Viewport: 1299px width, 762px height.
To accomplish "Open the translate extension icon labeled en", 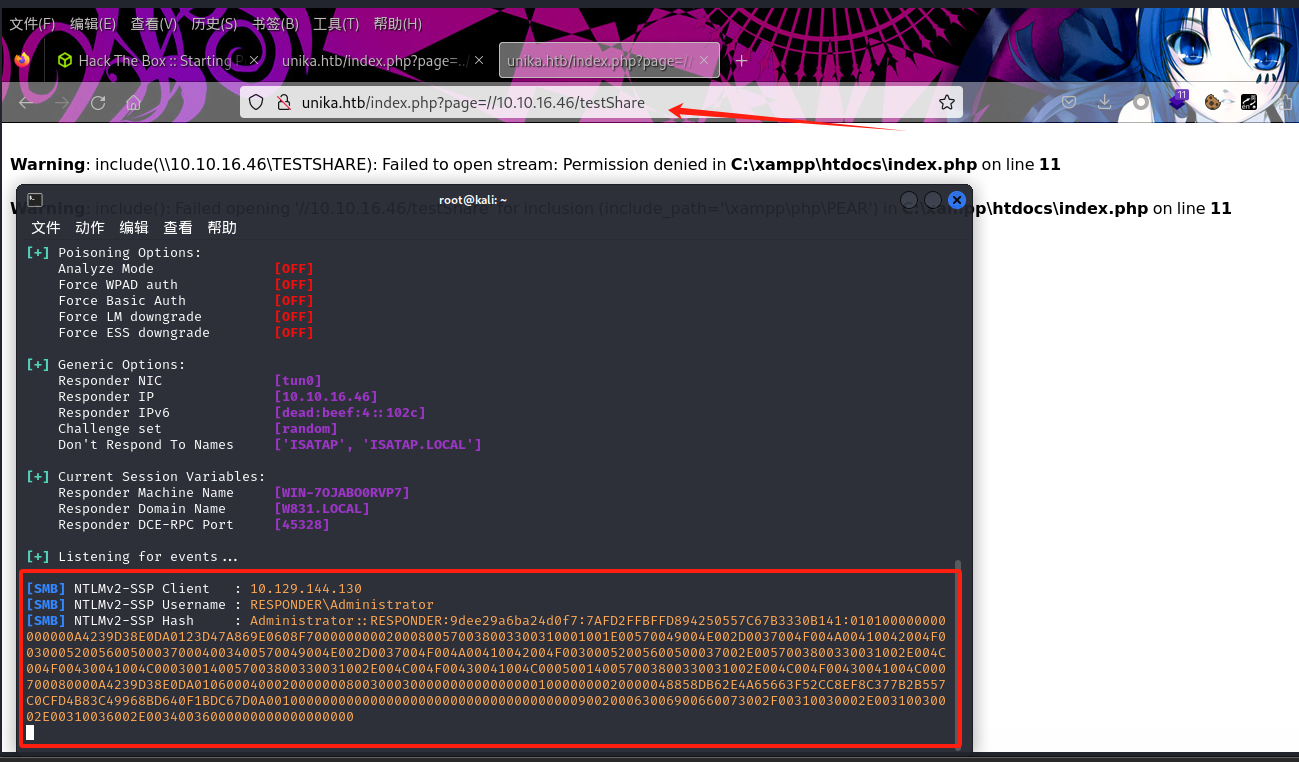I will coord(1248,102).
